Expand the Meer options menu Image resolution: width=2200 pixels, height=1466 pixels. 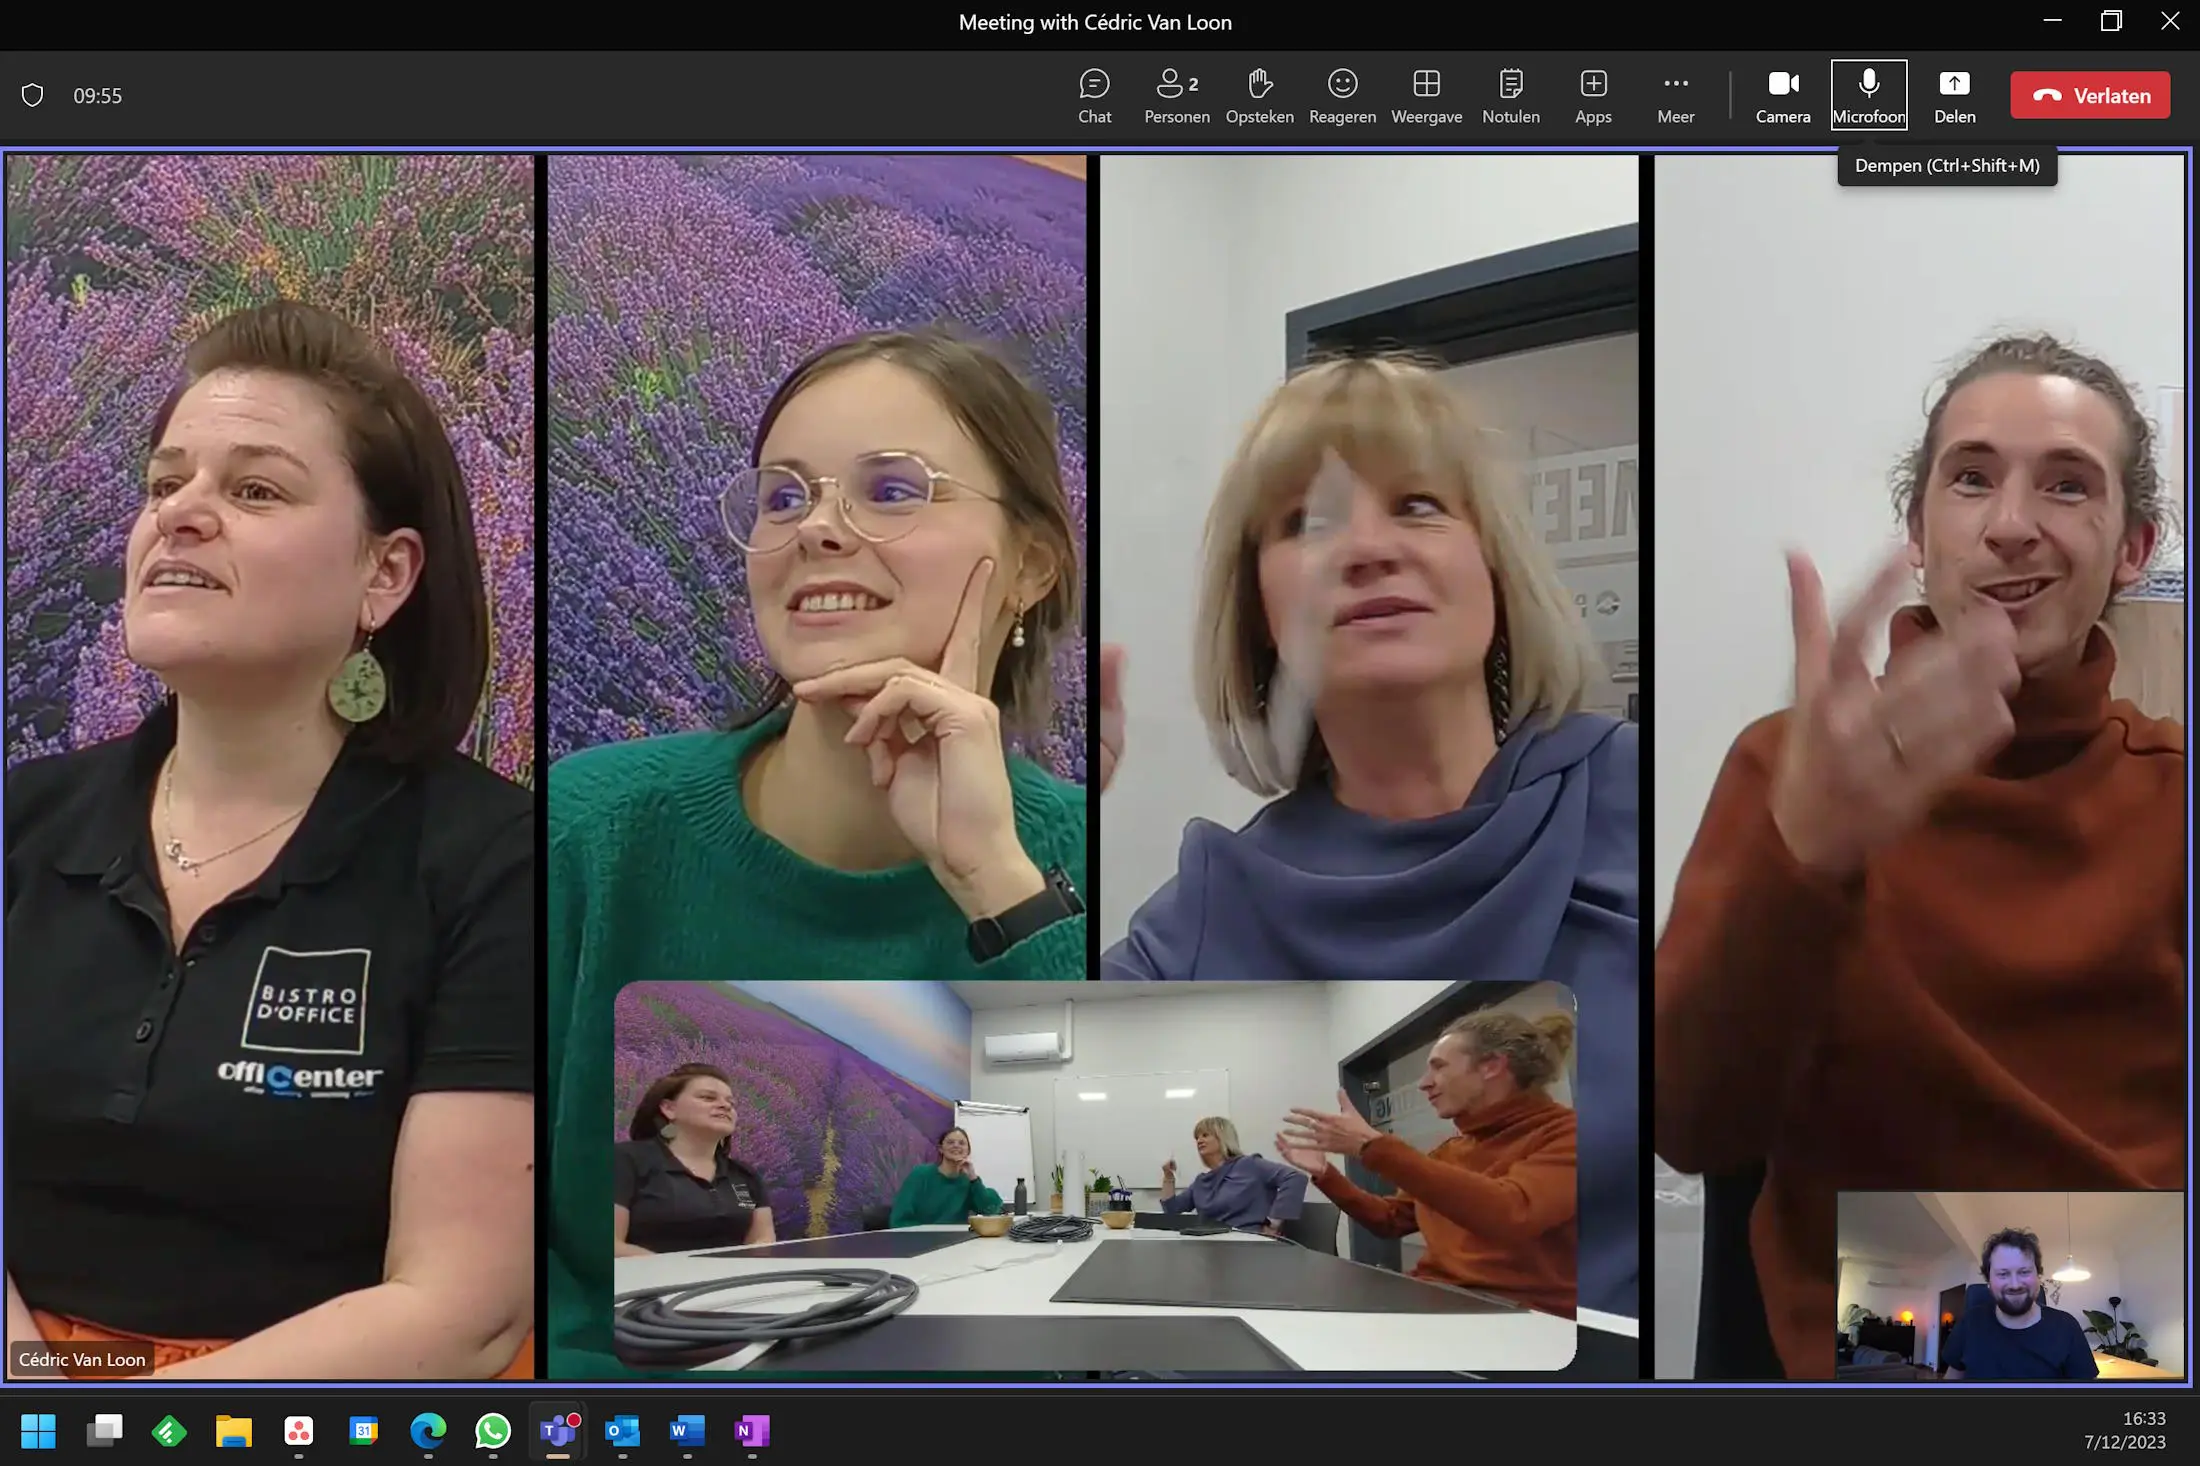click(x=1675, y=96)
